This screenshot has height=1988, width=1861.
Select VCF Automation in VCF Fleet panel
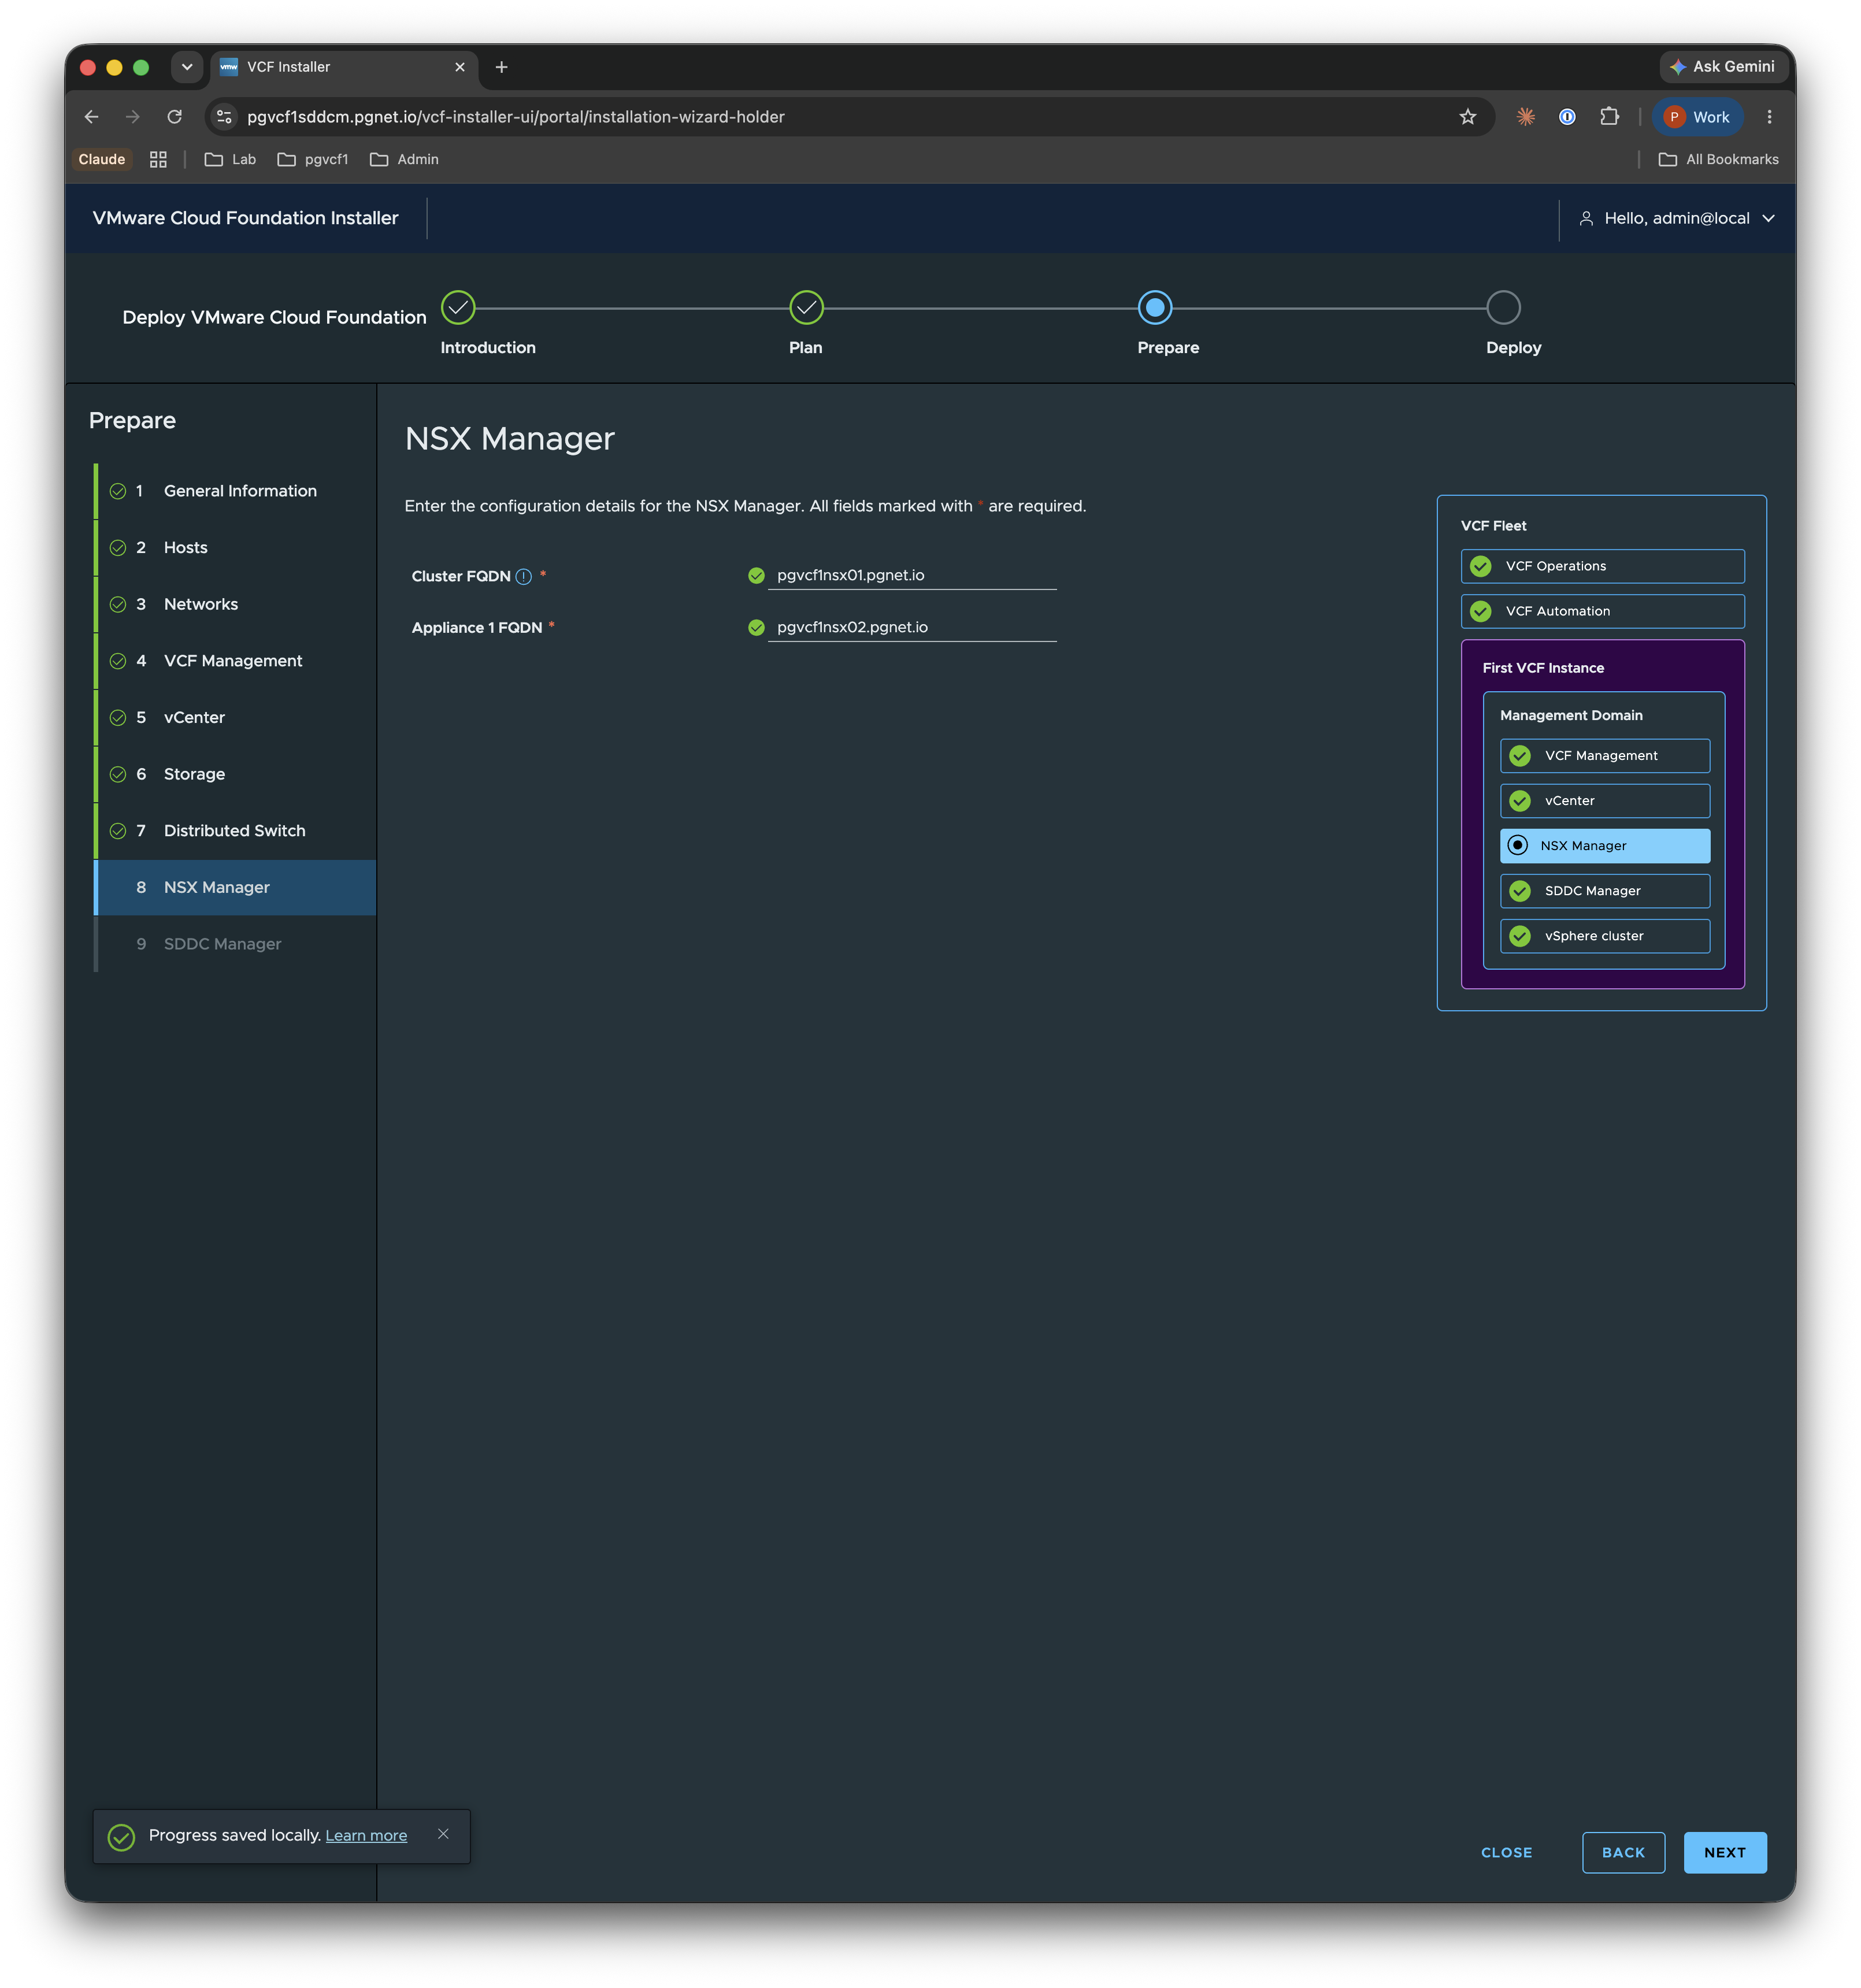tap(1602, 611)
